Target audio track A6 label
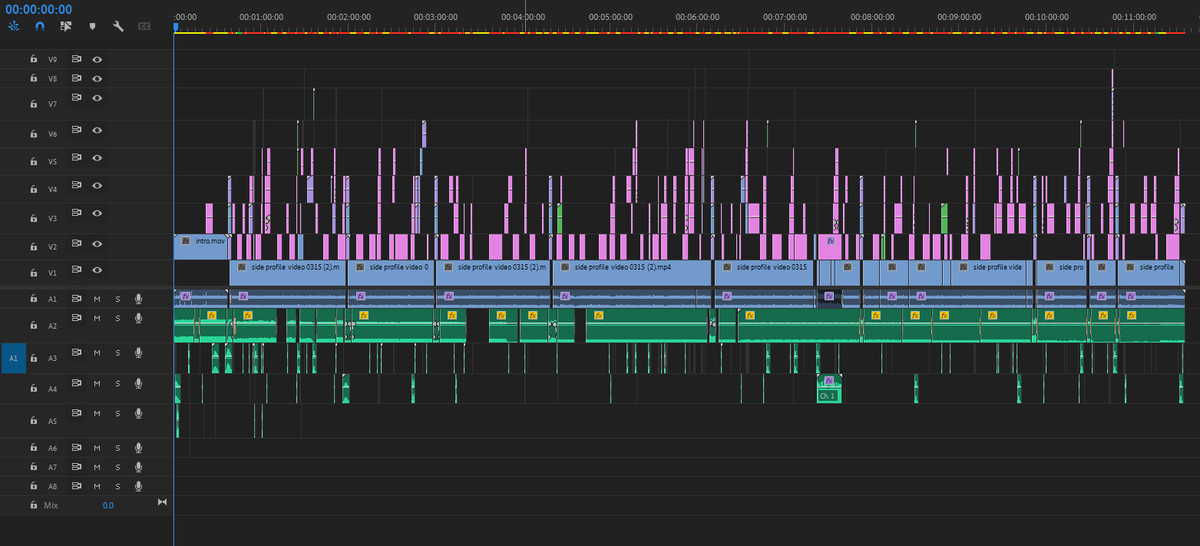Image resolution: width=1200 pixels, height=546 pixels. coord(53,448)
